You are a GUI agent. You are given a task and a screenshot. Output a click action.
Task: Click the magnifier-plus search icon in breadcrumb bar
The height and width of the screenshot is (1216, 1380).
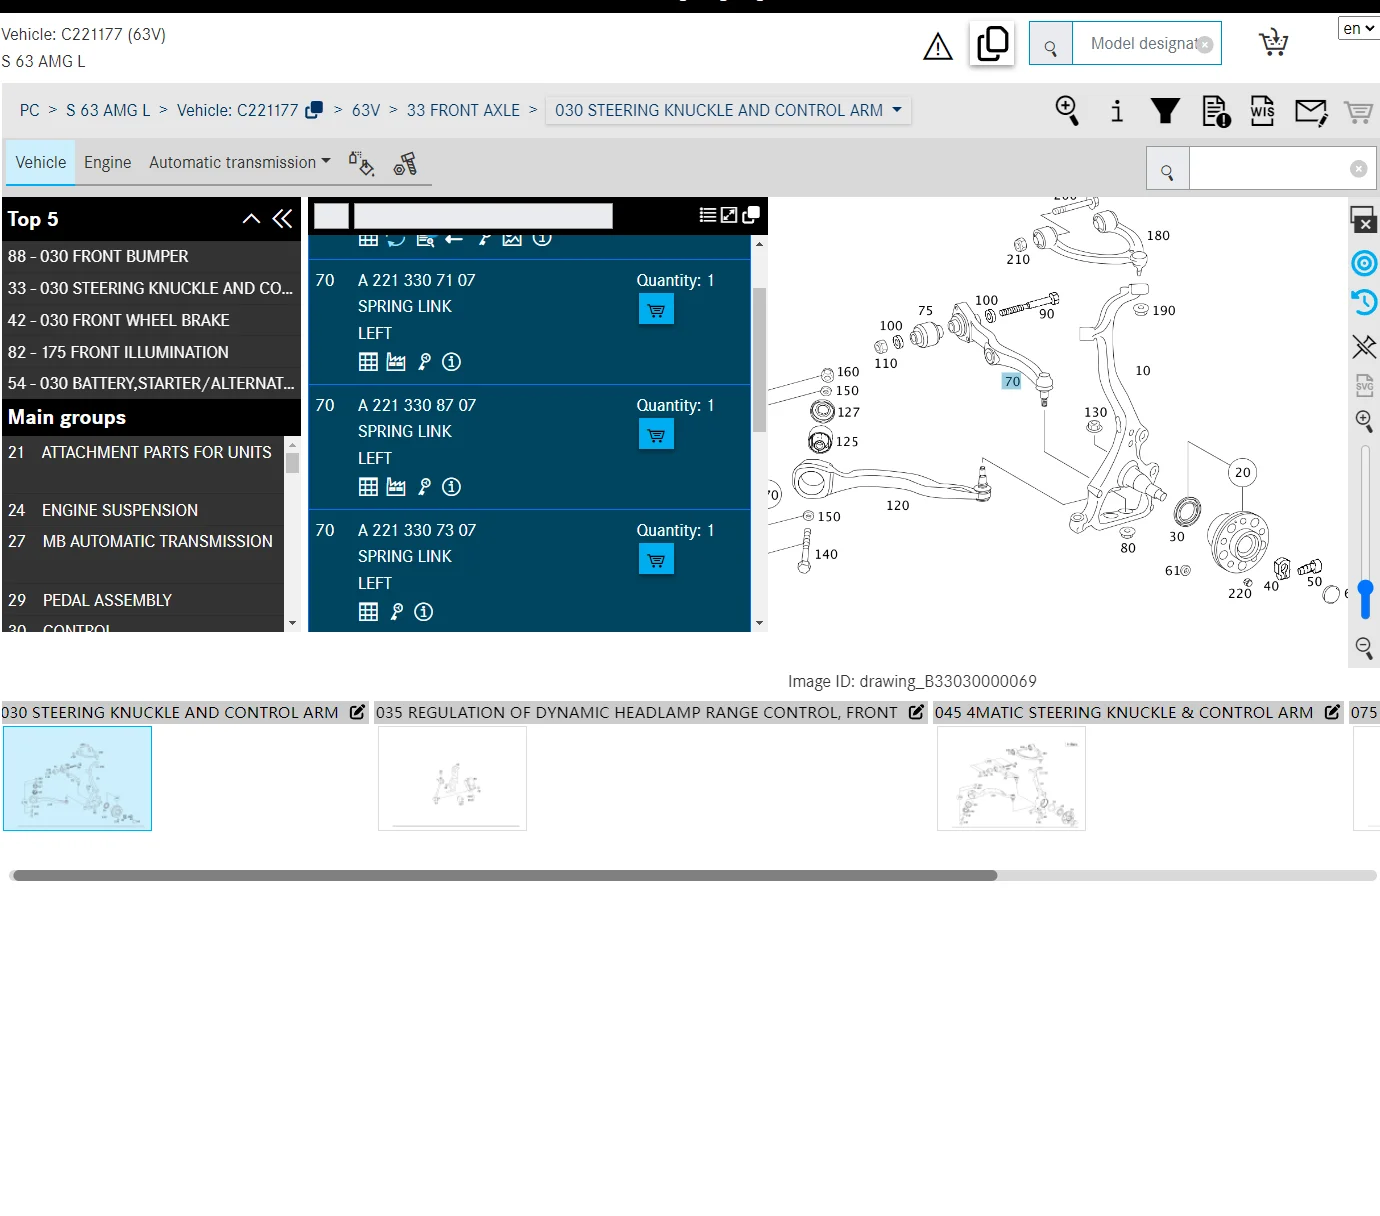[x=1068, y=110]
